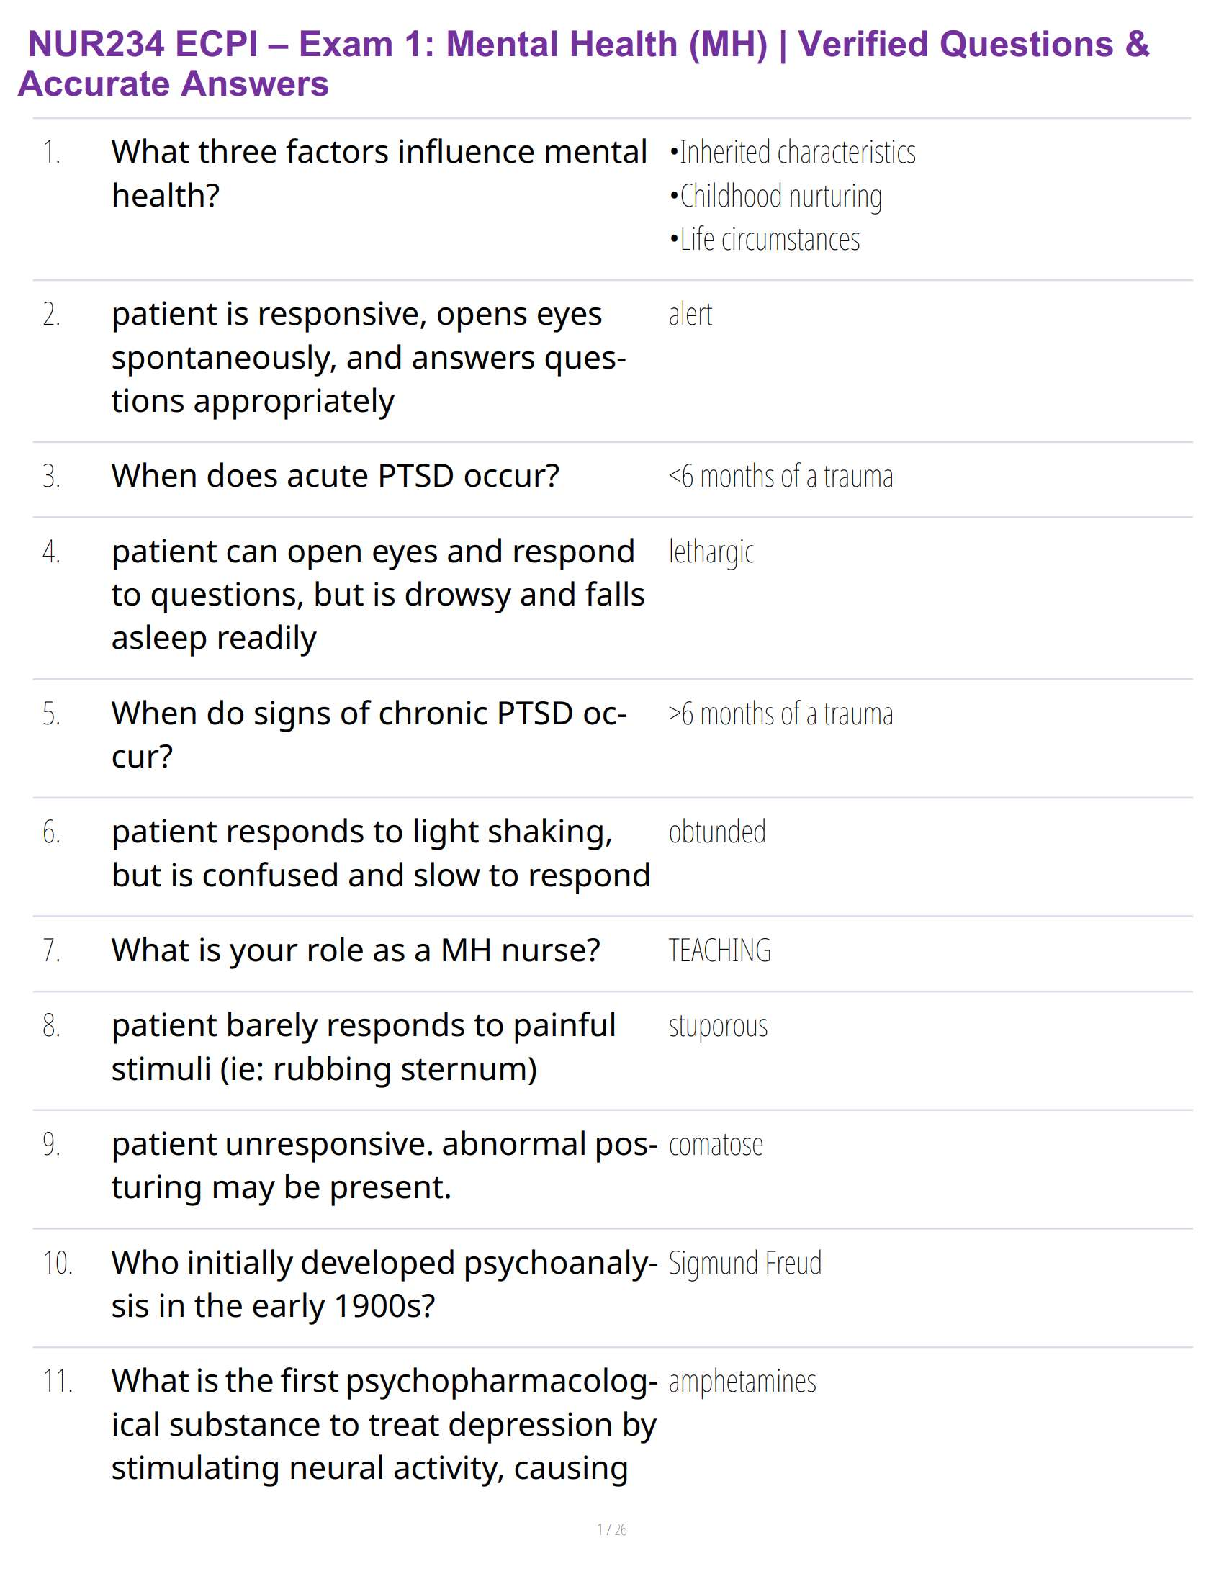The width and height of the screenshot is (1224, 1584).
Task: Select the "<6 months of a trauma" answer
Action: 780,477
